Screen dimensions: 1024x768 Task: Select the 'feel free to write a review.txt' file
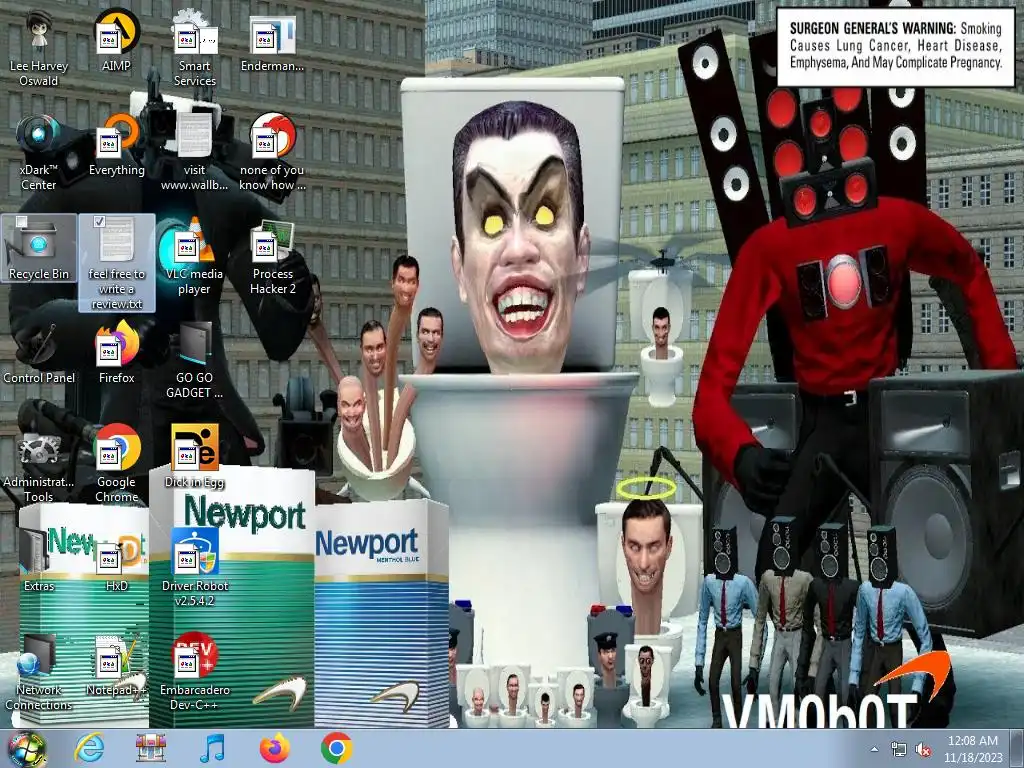click(x=116, y=264)
